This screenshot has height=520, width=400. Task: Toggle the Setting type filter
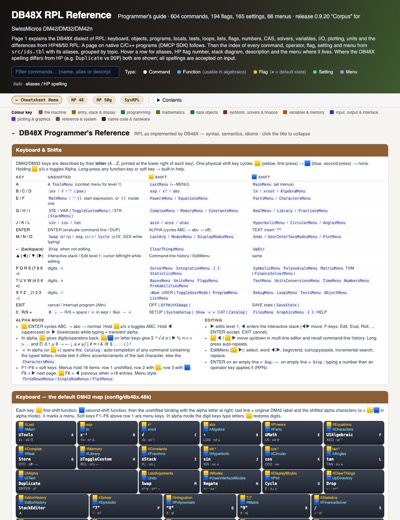tap(323, 72)
